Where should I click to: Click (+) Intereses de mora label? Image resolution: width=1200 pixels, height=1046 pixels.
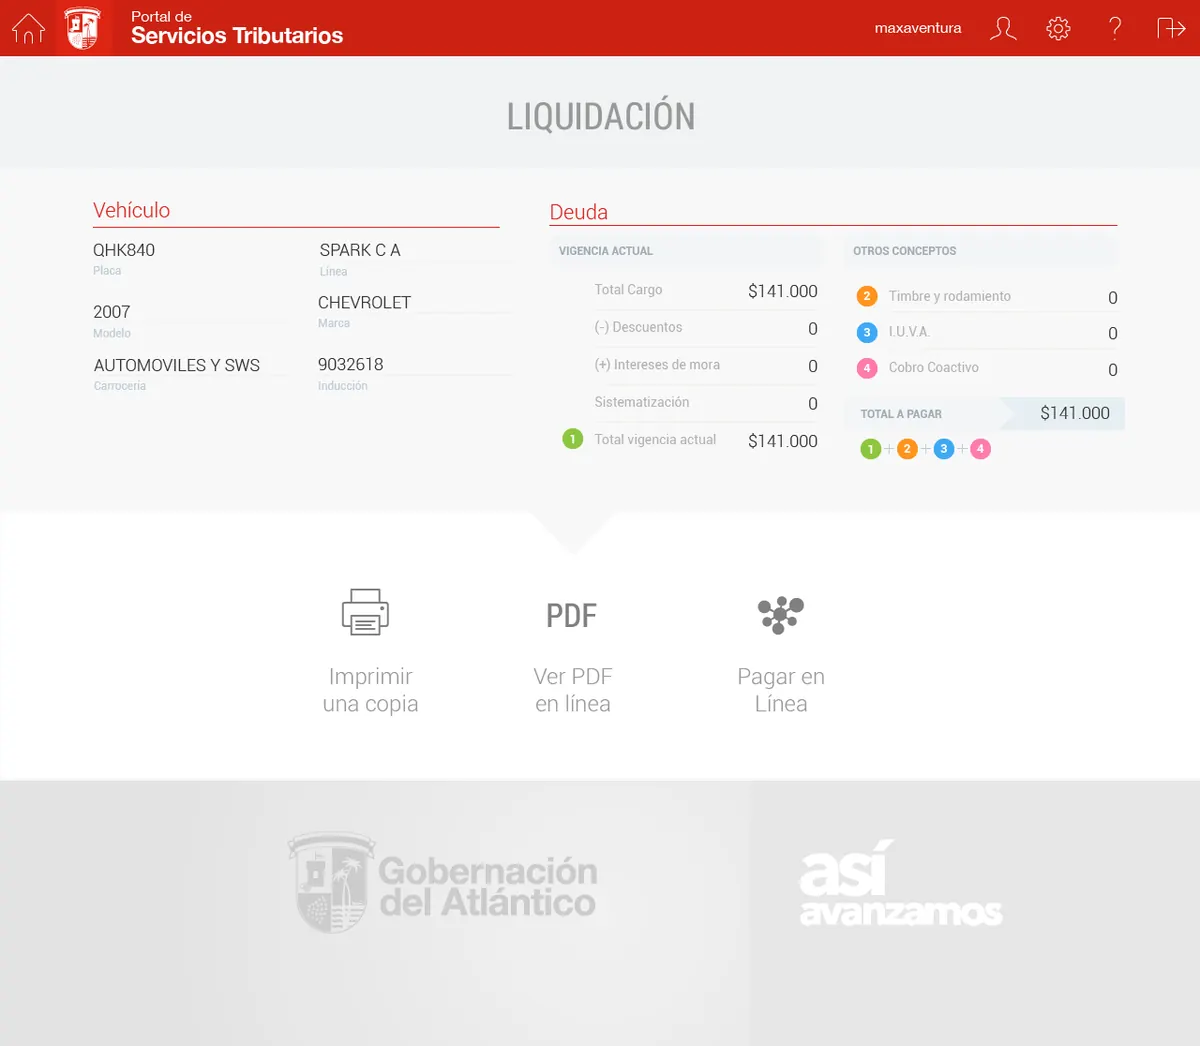(657, 365)
